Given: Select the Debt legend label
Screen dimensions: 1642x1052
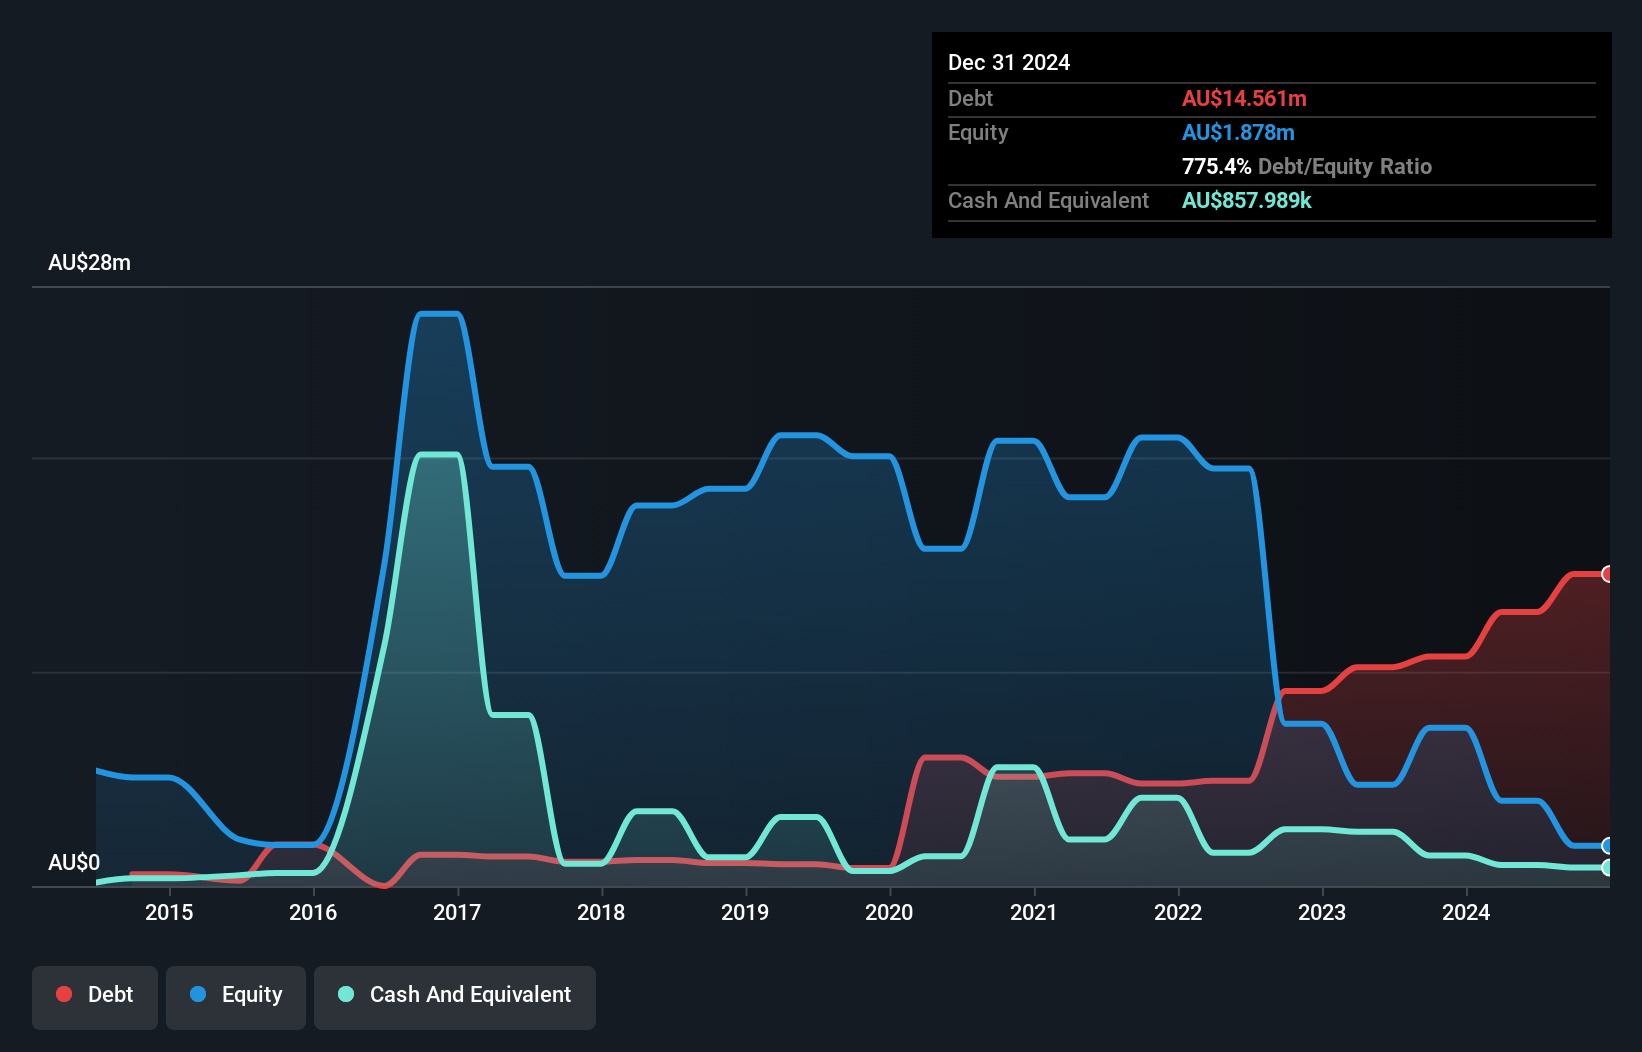Looking at the screenshot, I should coord(110,994).
